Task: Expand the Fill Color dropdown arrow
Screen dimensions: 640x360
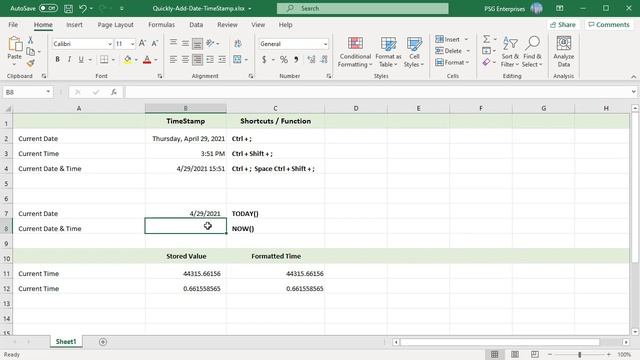Action: pyautogui.click(x=136, y=60)
